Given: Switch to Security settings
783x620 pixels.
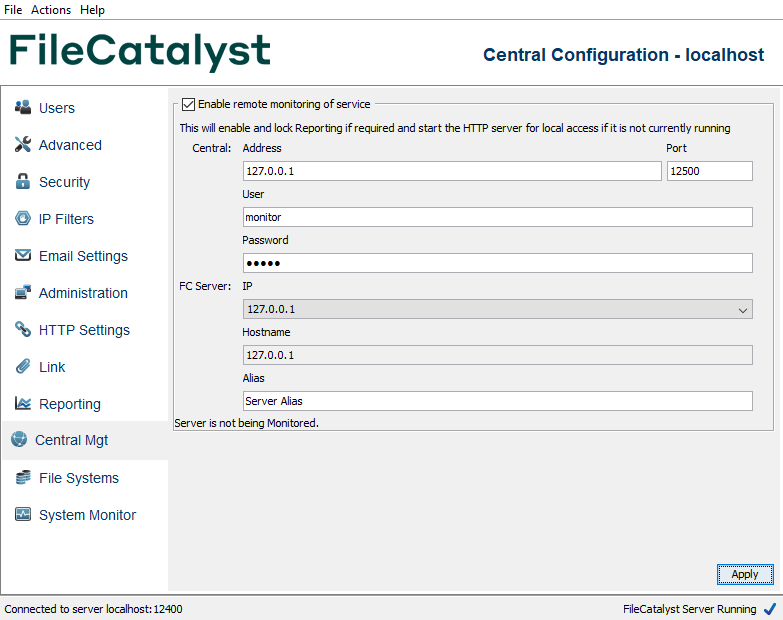Looking at the screenshot, I should tap(64, 182).
